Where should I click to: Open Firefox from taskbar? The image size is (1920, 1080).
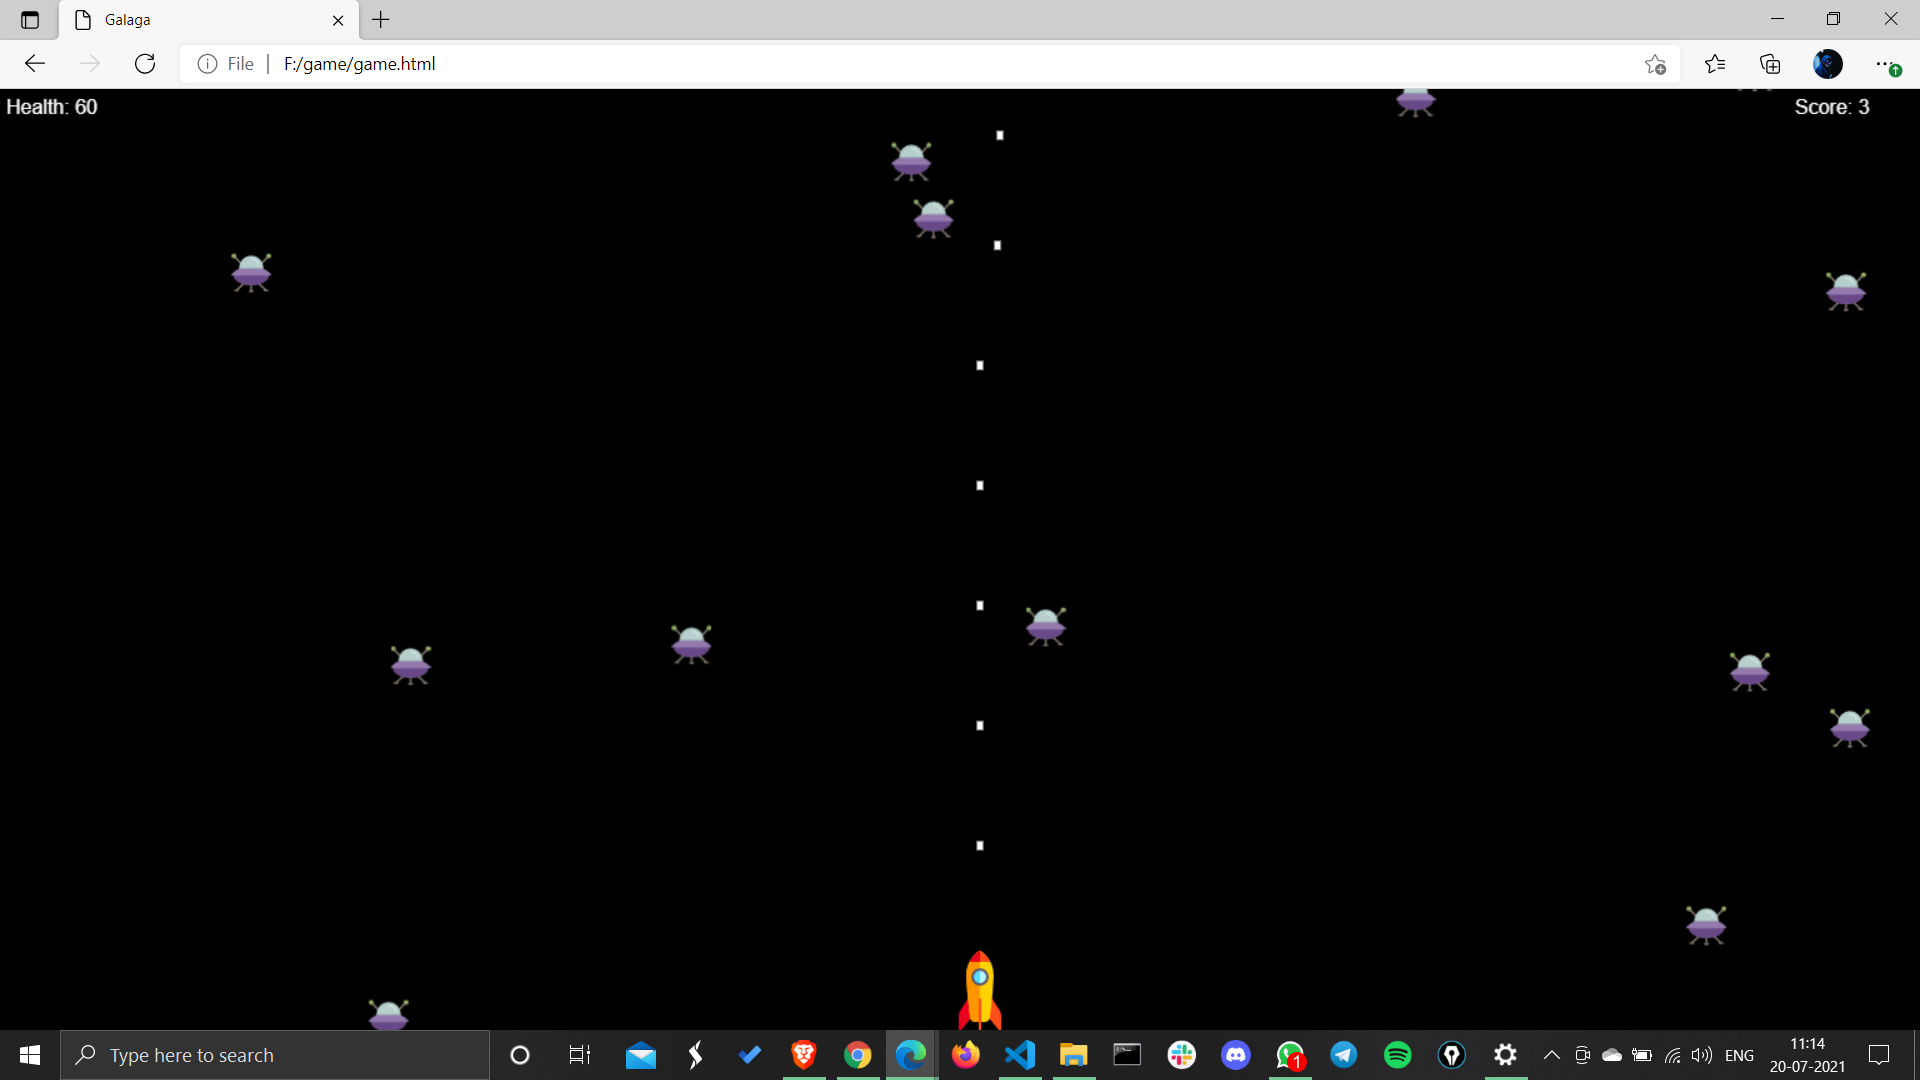pyautogui.click(x=965, y=1055)
